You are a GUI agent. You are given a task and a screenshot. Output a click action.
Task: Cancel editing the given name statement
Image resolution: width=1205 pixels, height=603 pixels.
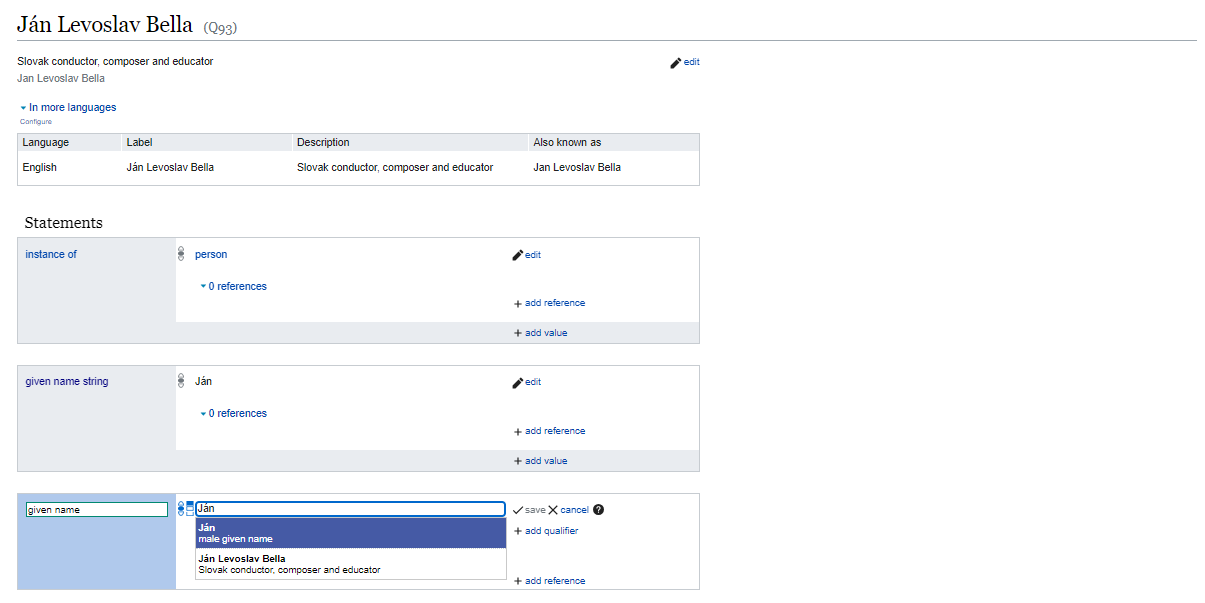(x=573, y=510)
